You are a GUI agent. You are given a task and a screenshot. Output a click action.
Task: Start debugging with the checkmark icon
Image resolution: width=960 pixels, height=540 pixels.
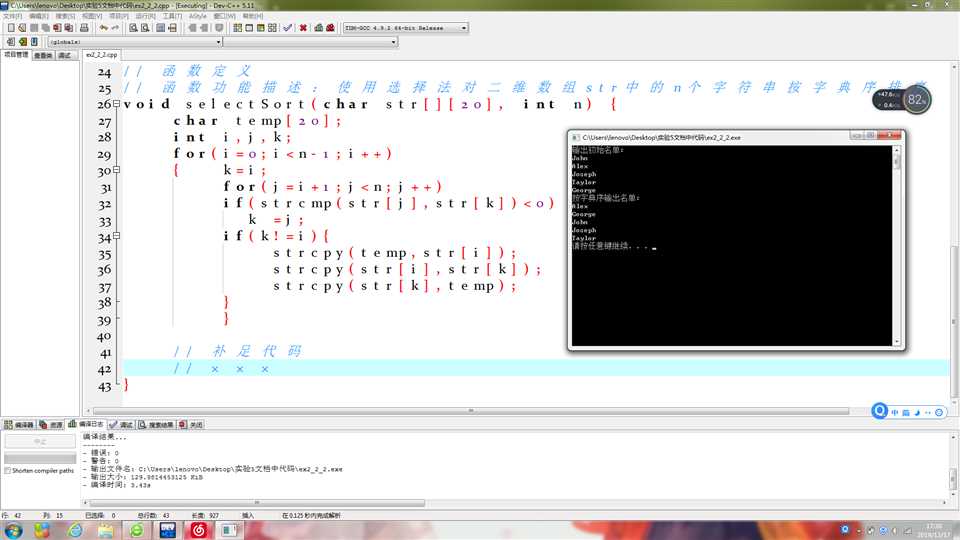(x=287, y=28)
